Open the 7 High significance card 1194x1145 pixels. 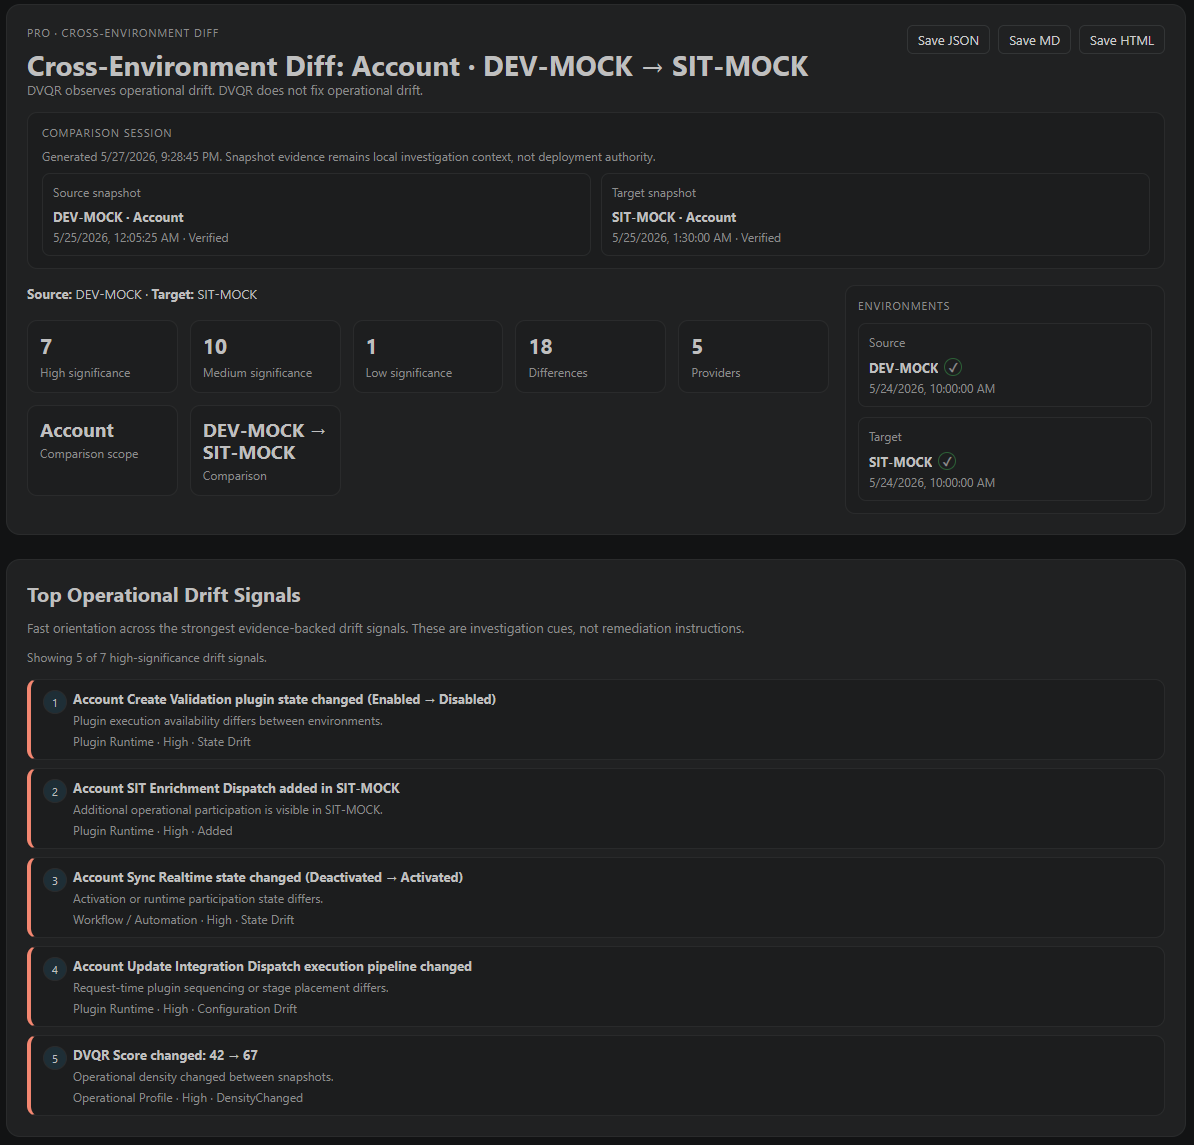[x=102, y=356]
